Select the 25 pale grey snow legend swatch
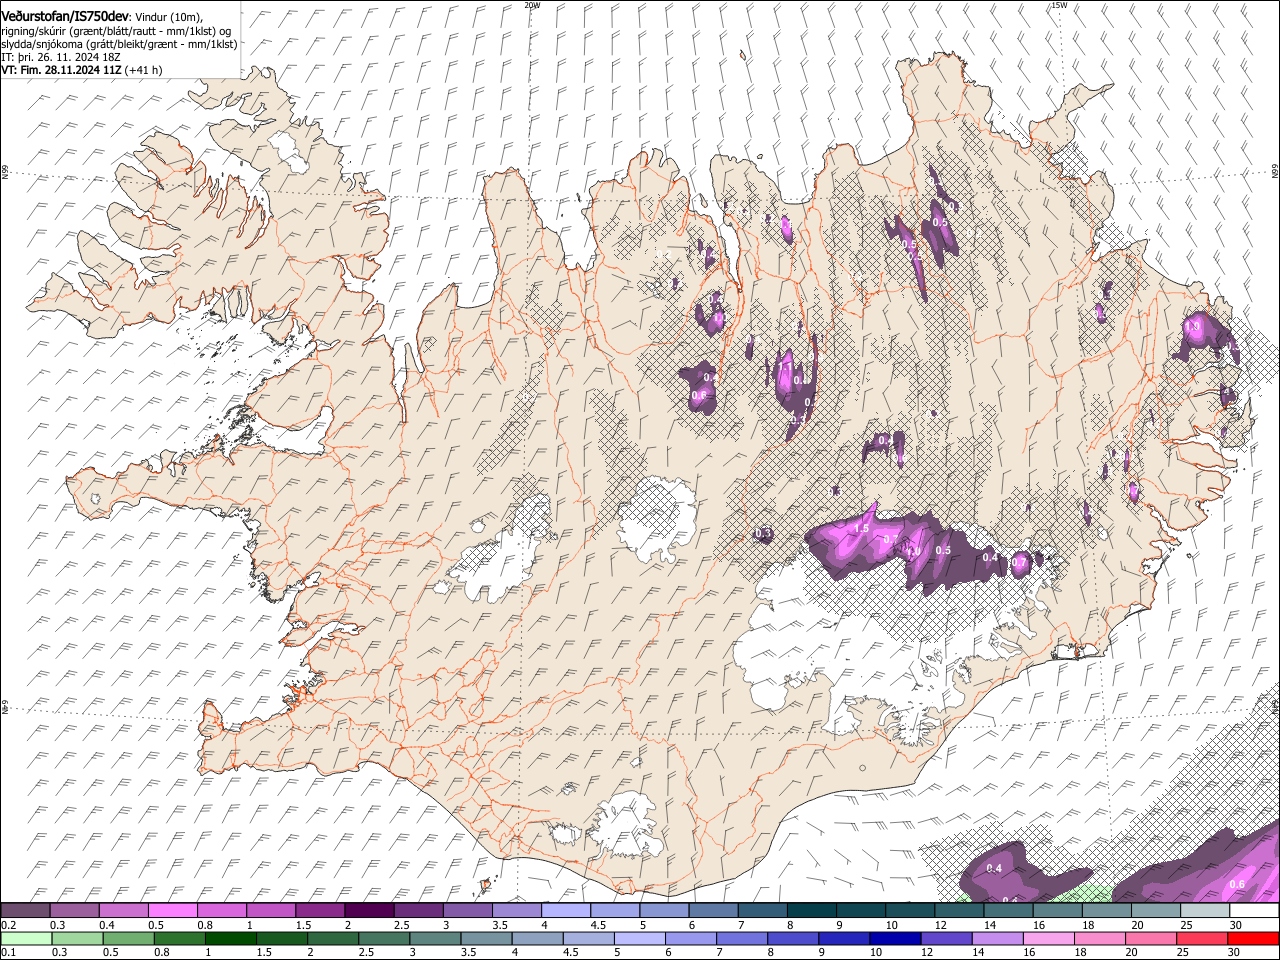Screen dimensions: 1280x960 point(1205,911)
